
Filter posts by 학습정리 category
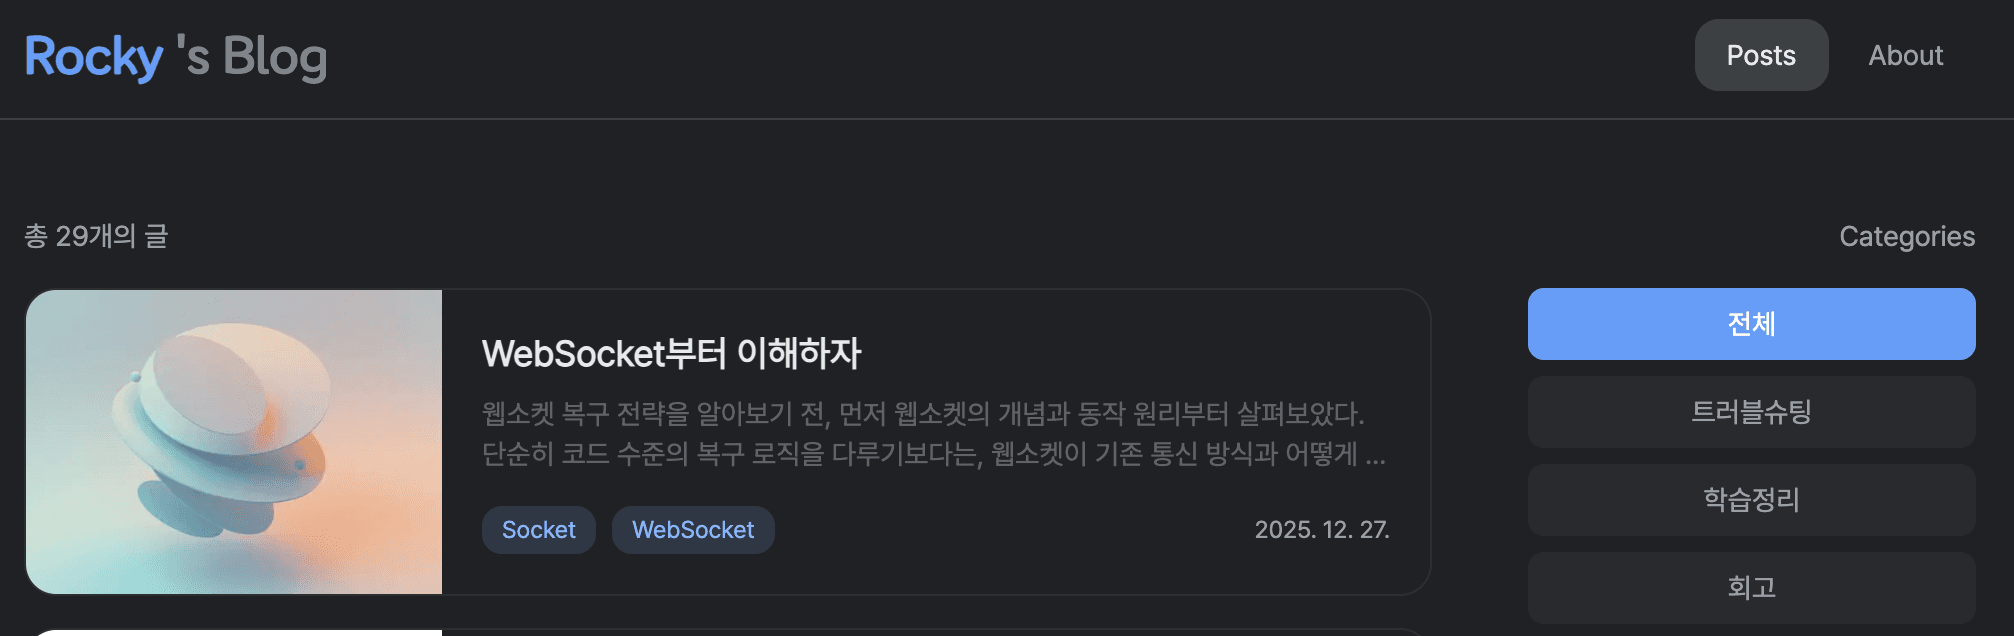[x=1751, y=500]
